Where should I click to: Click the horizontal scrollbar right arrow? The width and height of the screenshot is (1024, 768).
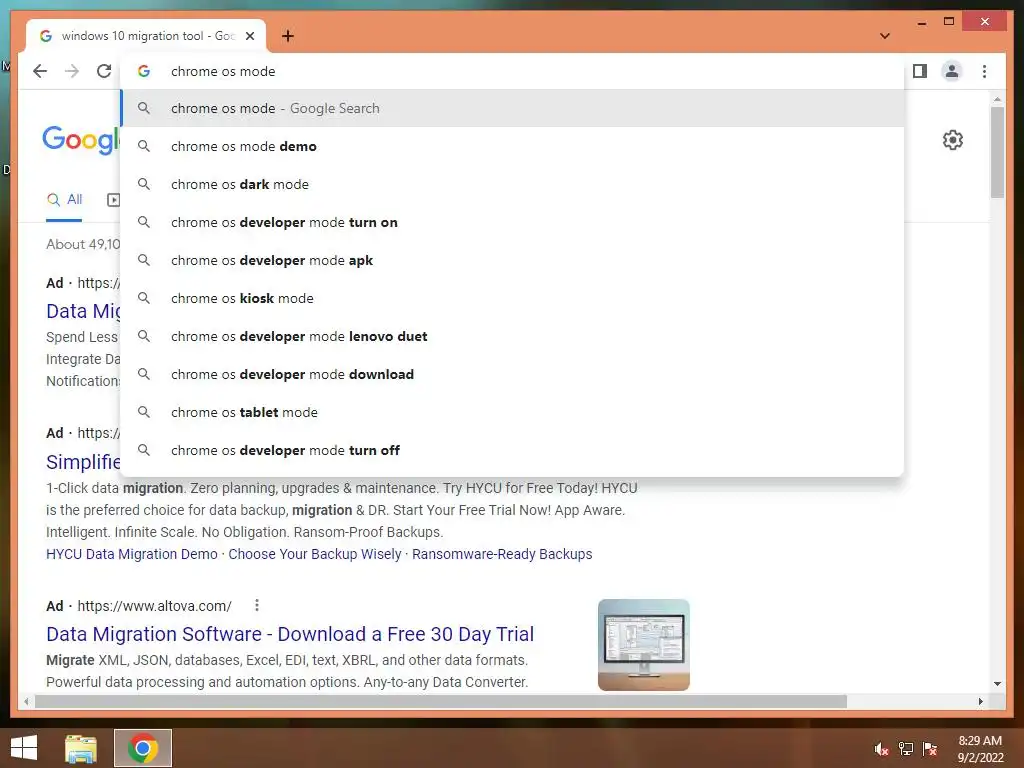pos(980,701)
